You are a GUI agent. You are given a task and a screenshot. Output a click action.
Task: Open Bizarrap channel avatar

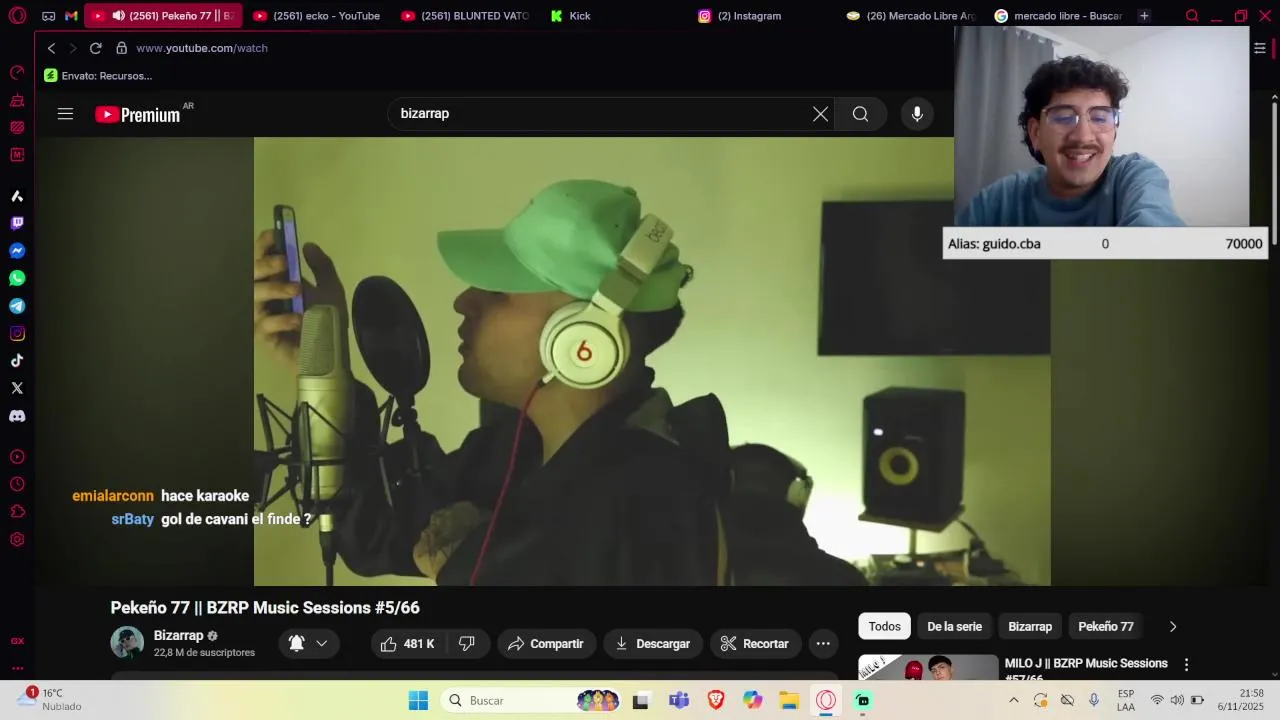point(127,643)
